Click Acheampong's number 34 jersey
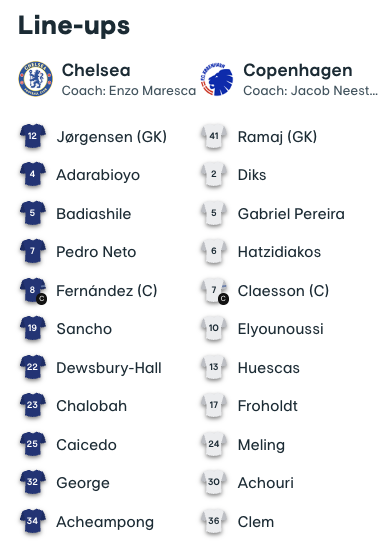The width and height of the screenshot is (388, 556). (33, 522)
